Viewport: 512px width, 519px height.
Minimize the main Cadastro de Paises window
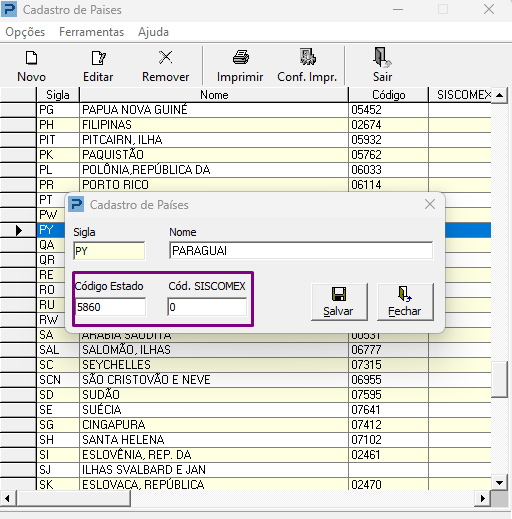coord(398,9)
